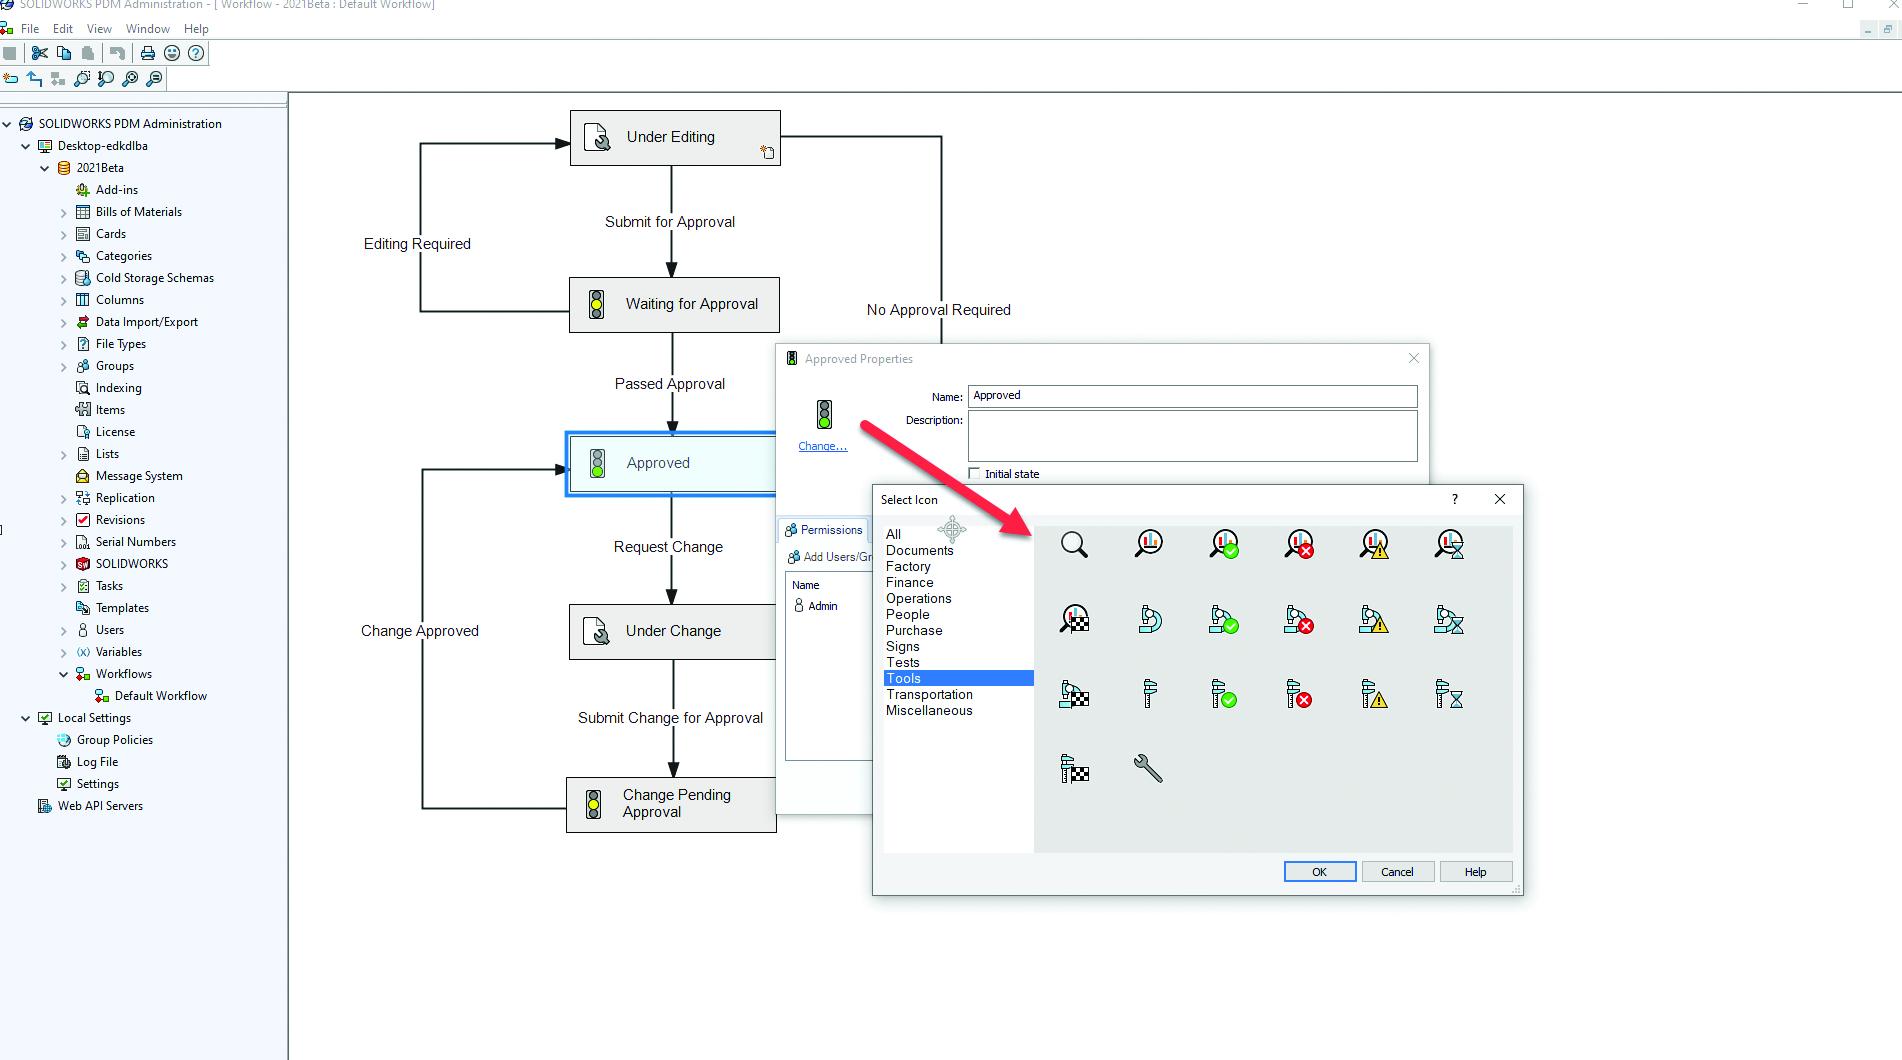Click the Copy toolbar icon
This screenshot has width=1902, height=1060.
64,53
